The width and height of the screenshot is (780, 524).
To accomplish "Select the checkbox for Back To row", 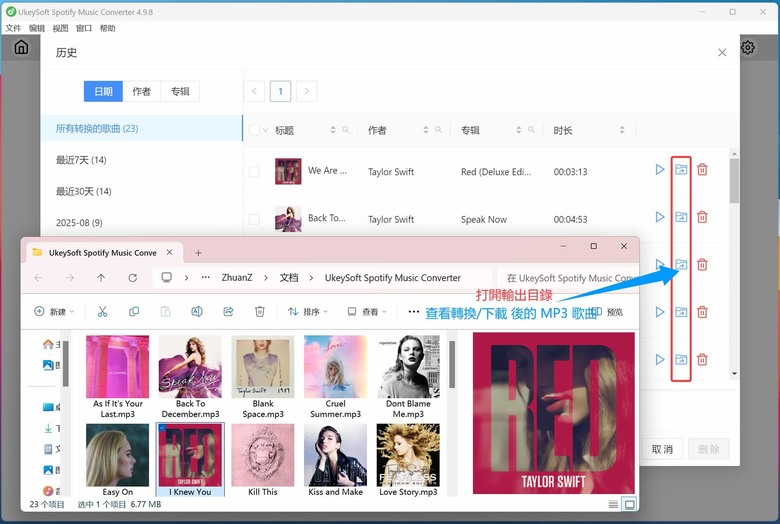I will click(254, 219).
